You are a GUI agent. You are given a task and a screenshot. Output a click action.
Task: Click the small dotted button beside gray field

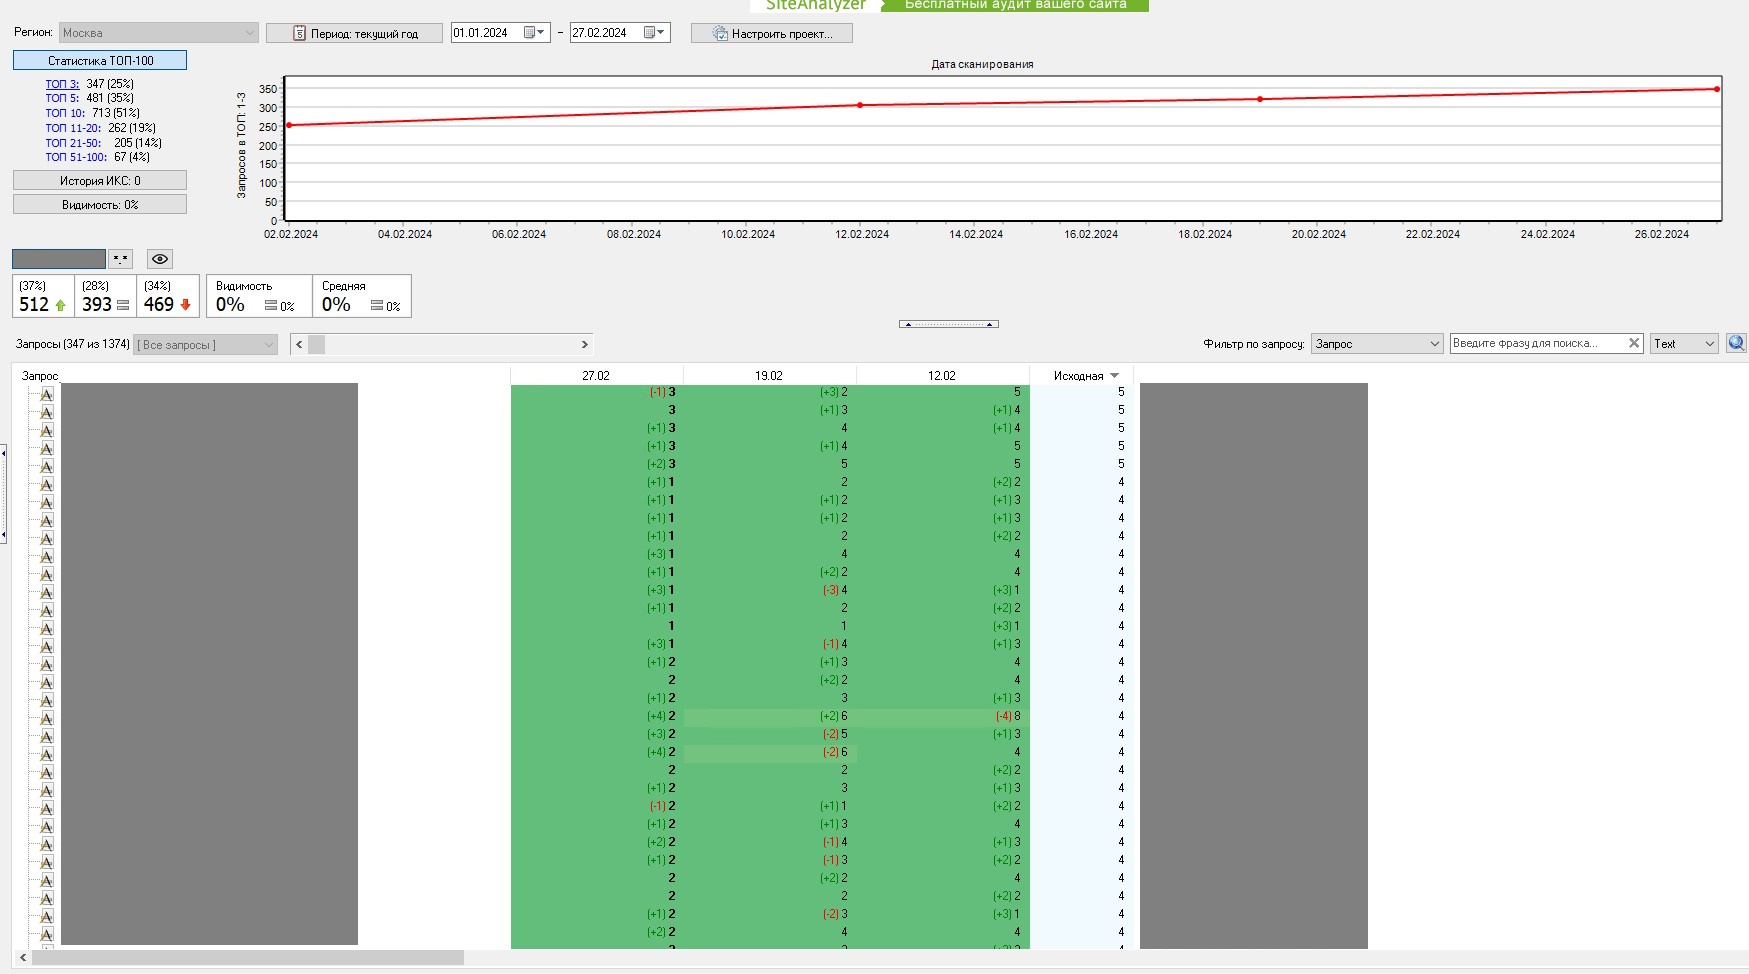(x=120, y=259)
